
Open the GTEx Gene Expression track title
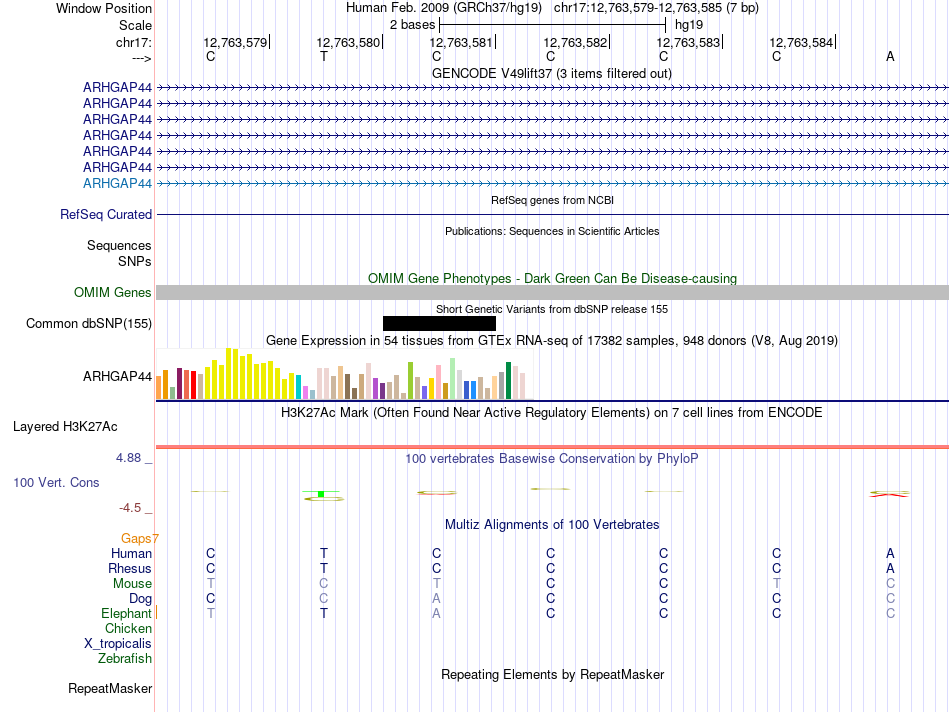tap(552, 341)
